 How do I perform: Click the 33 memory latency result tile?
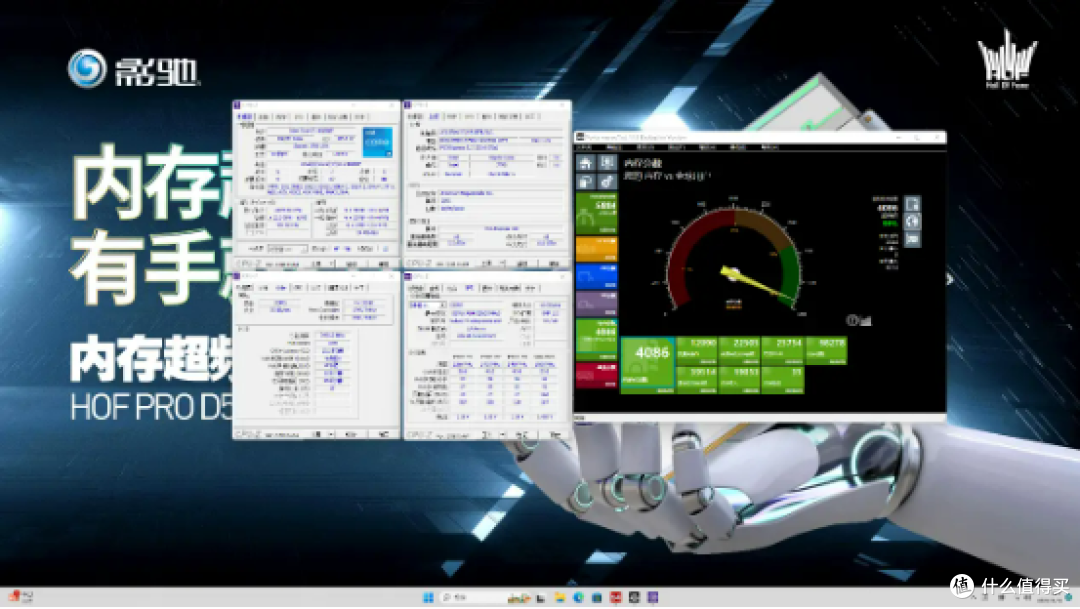coord(782,380)
